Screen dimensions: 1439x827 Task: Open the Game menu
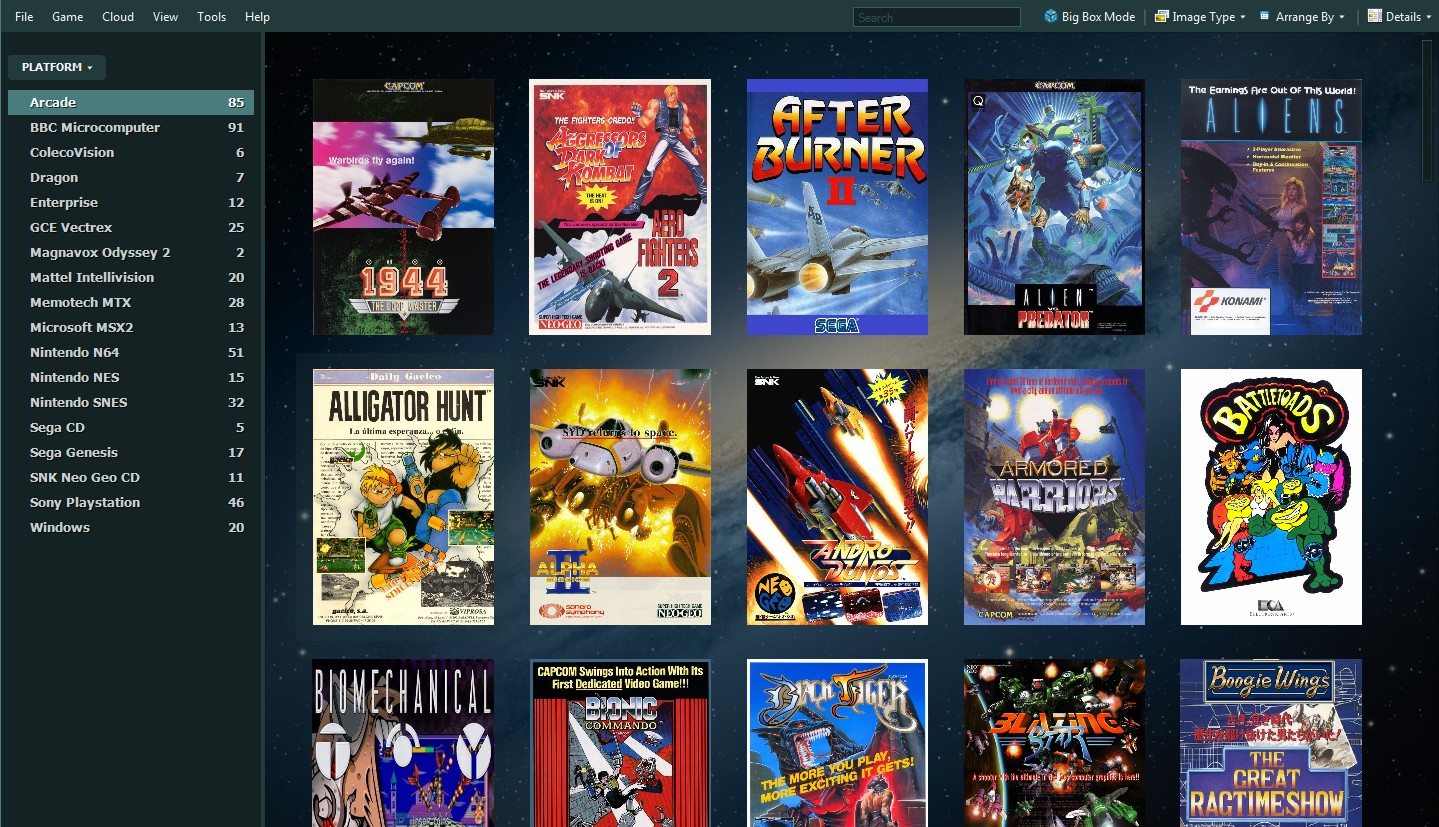(x=68, y=17)
